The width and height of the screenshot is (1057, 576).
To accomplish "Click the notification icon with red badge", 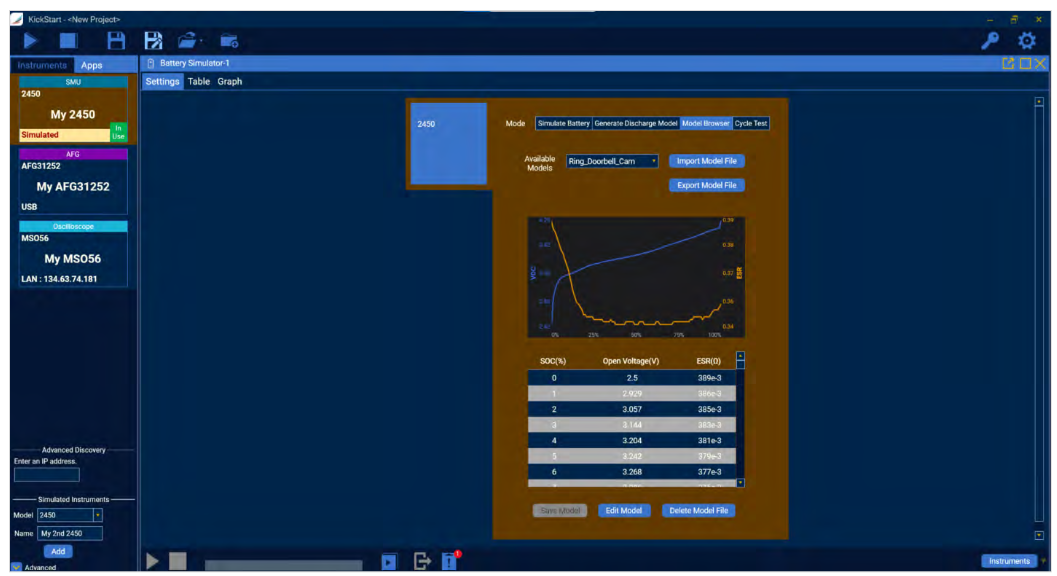I will [449, 561].
